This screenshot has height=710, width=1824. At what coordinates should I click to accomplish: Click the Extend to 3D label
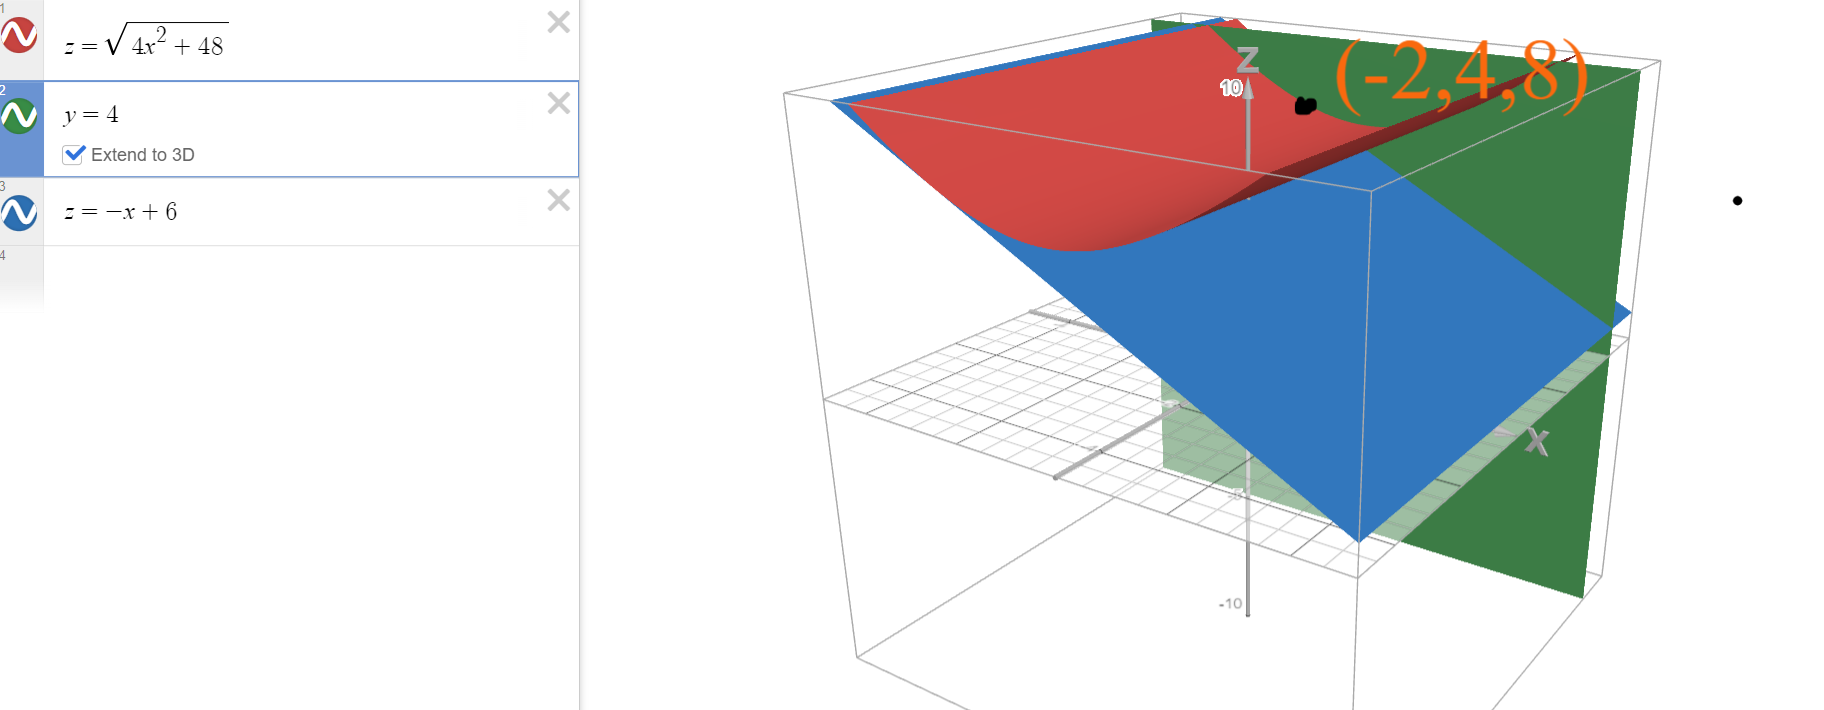pyautogui.click(x=143, y=155)
